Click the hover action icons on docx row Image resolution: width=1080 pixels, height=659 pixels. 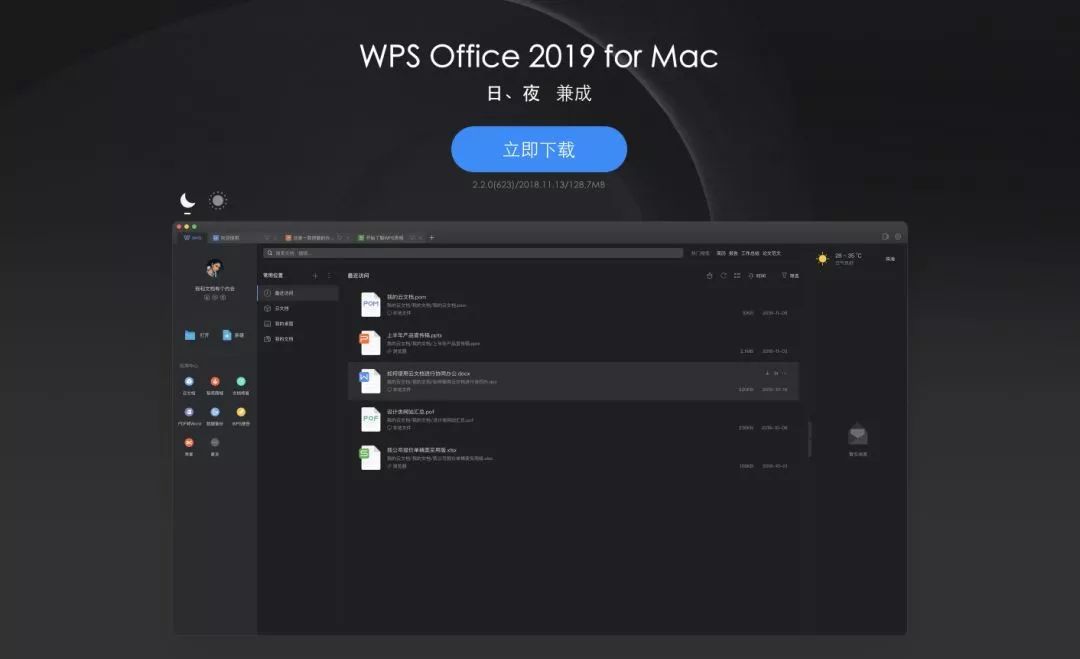tap(776, 373)
